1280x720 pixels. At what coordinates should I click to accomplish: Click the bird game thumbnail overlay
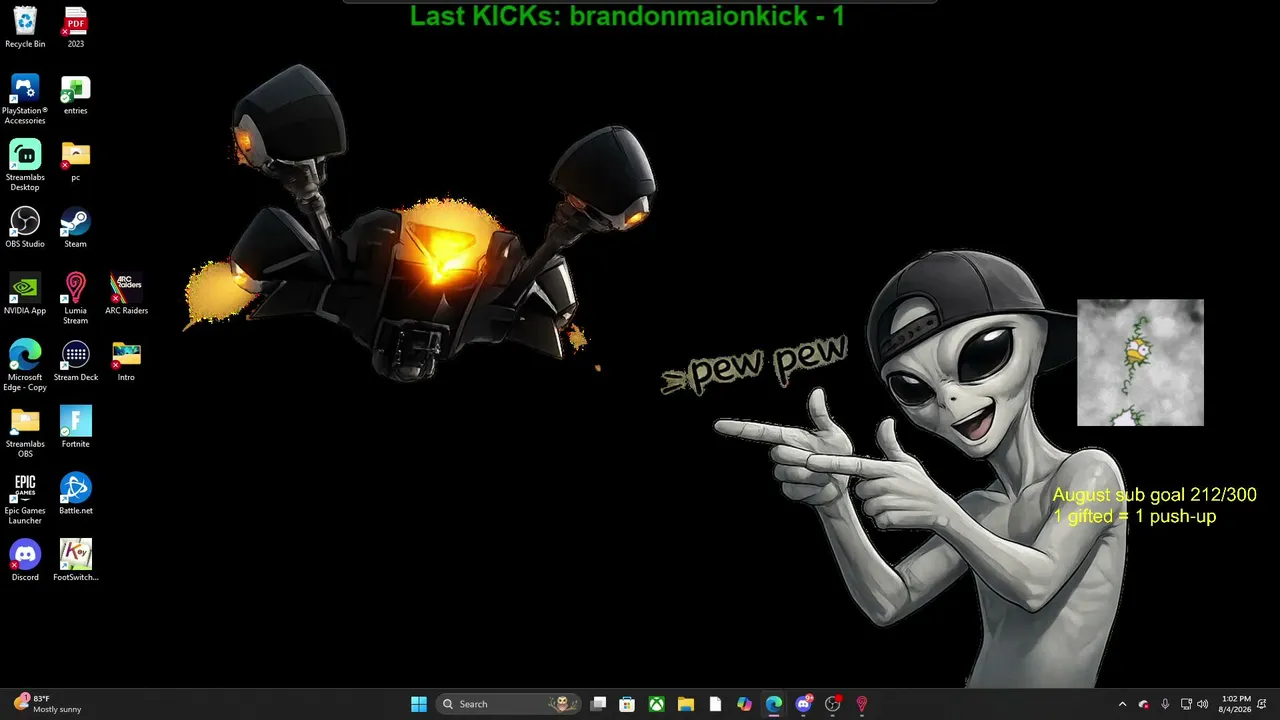click(x=1140, y=362)
